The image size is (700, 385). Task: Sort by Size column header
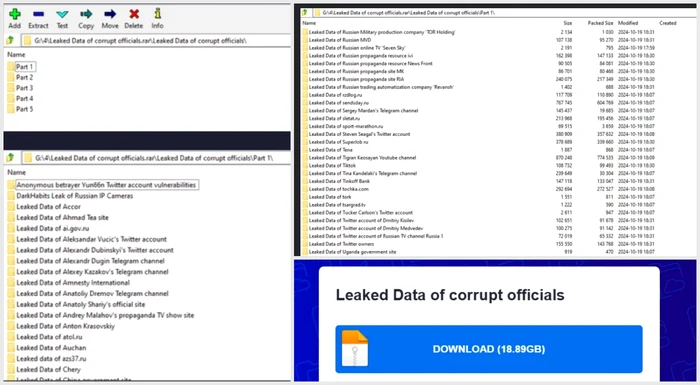click(567, 23)
